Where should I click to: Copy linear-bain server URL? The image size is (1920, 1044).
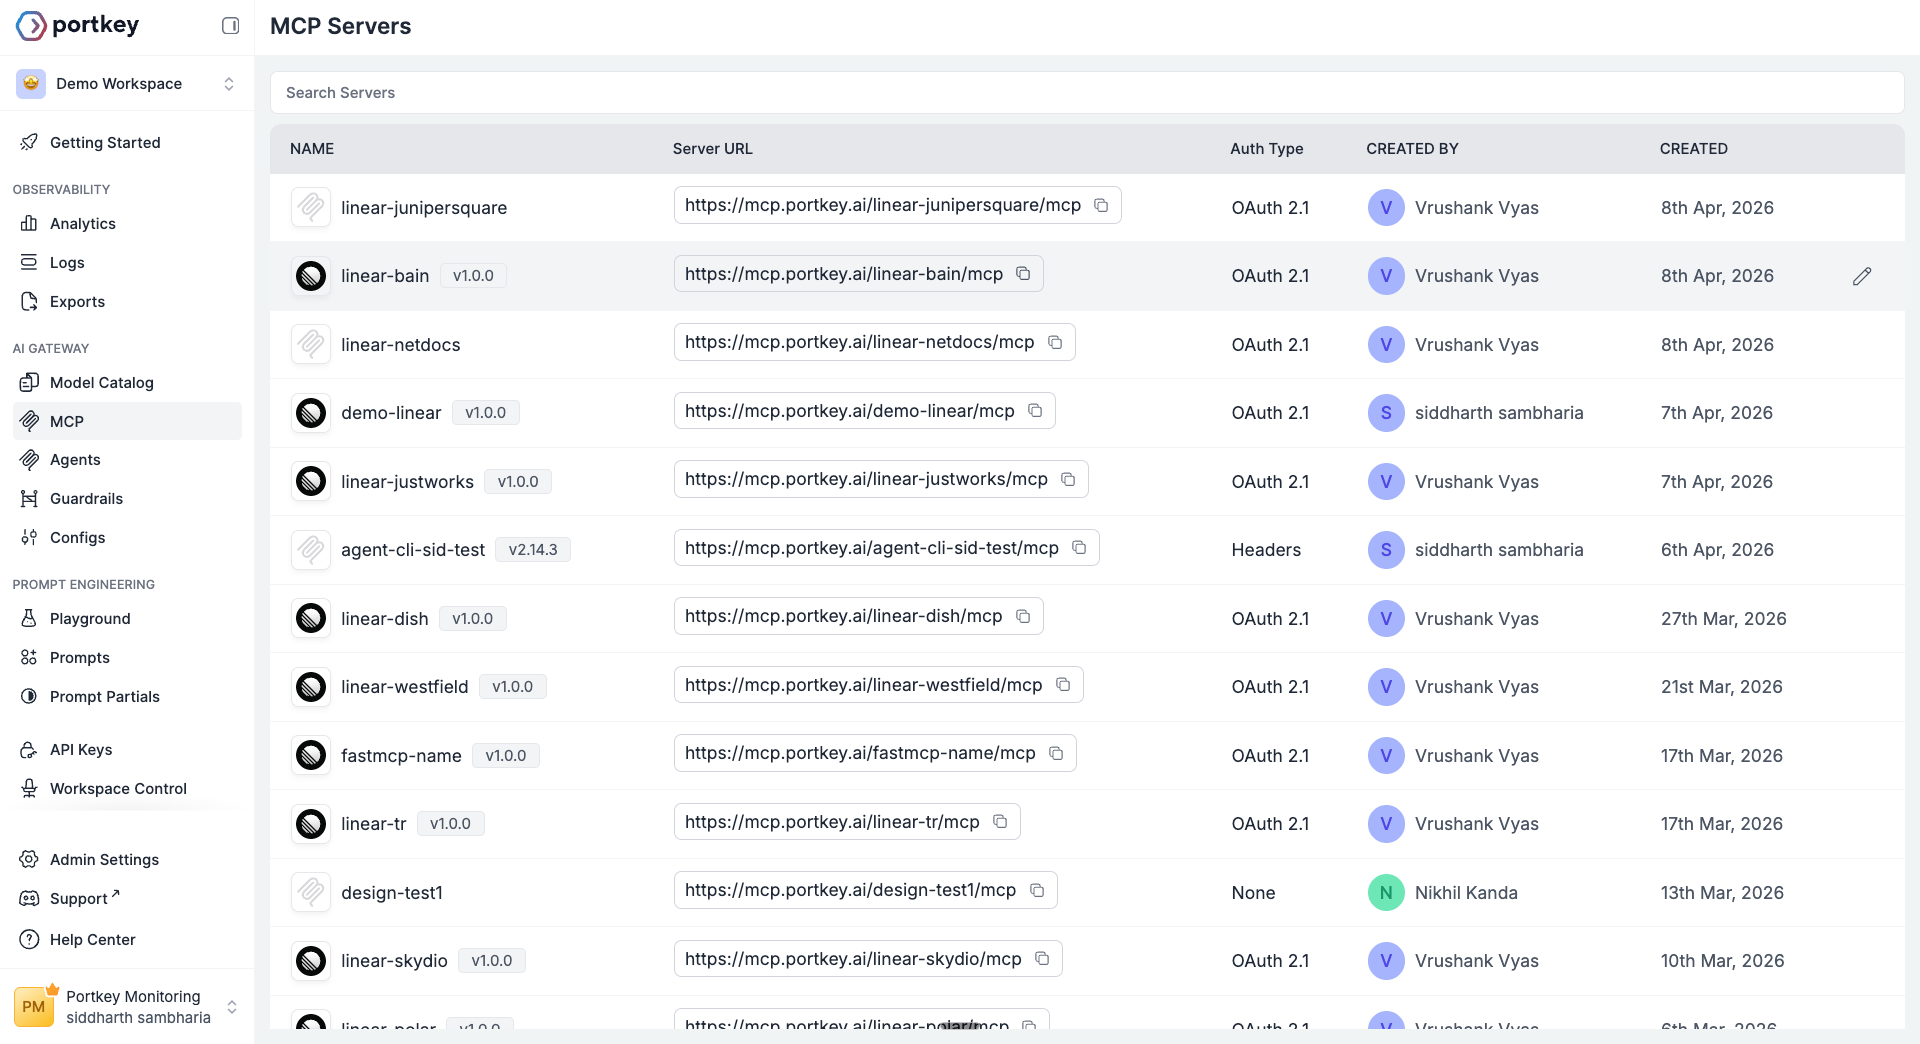point(1023,274)
